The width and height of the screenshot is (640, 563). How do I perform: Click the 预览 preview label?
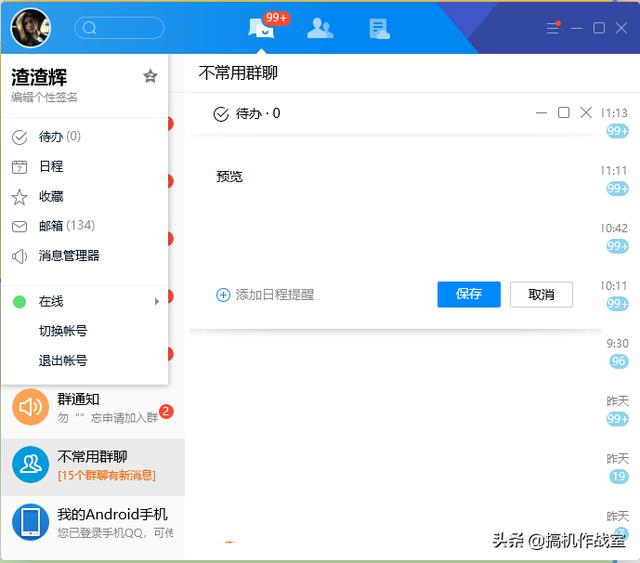point(229,176)
